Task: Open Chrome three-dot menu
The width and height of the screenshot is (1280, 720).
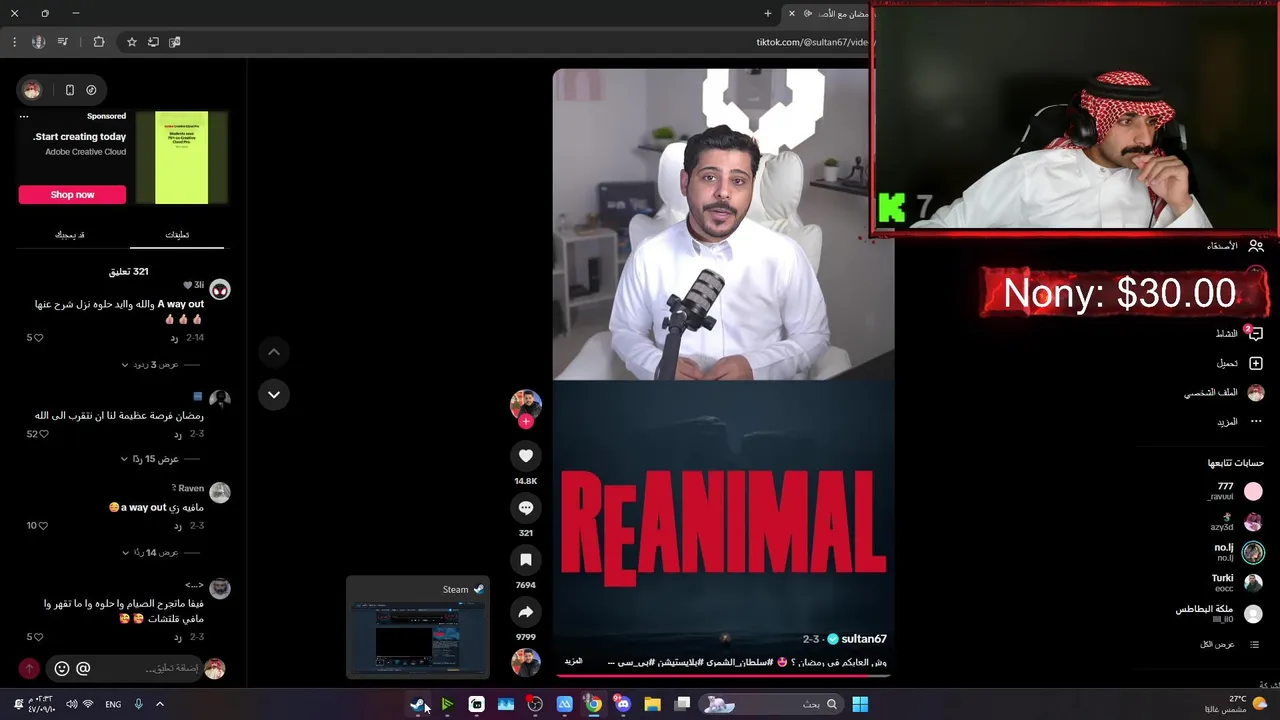Action: click(x=14, y=42)
